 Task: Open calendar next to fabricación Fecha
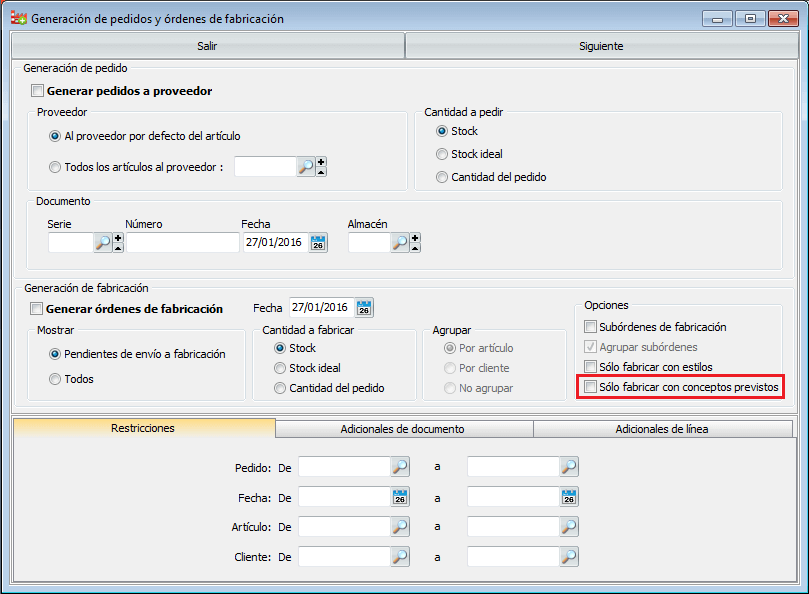pyautogui.click(x=364, y=307)
